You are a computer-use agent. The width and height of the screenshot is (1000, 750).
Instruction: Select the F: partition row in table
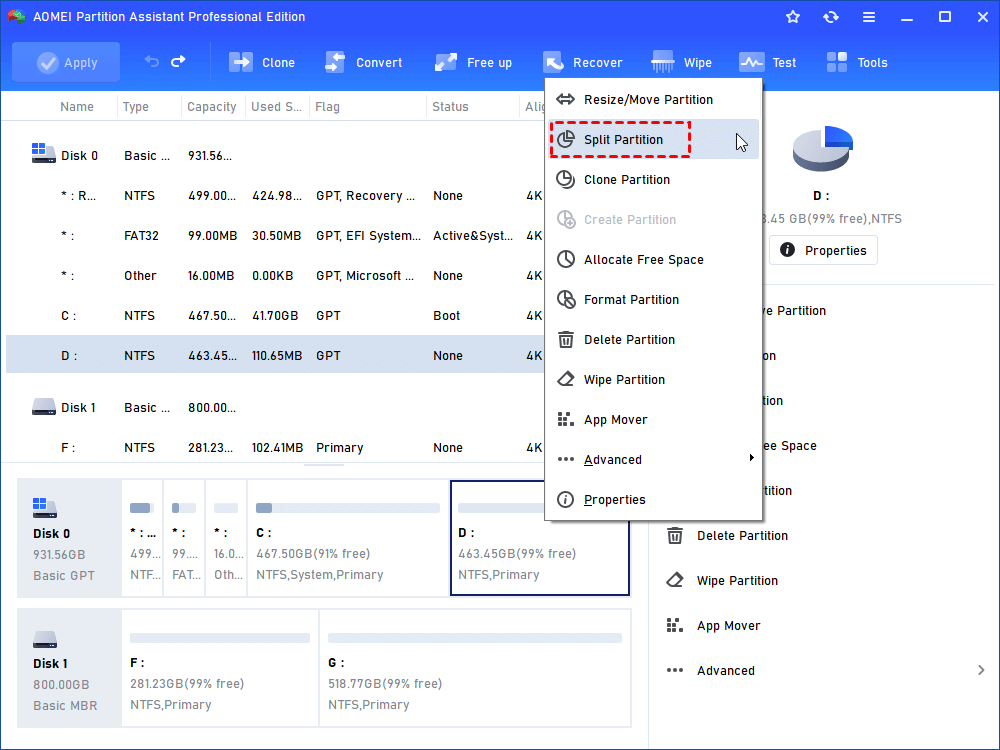click(275, 448)
